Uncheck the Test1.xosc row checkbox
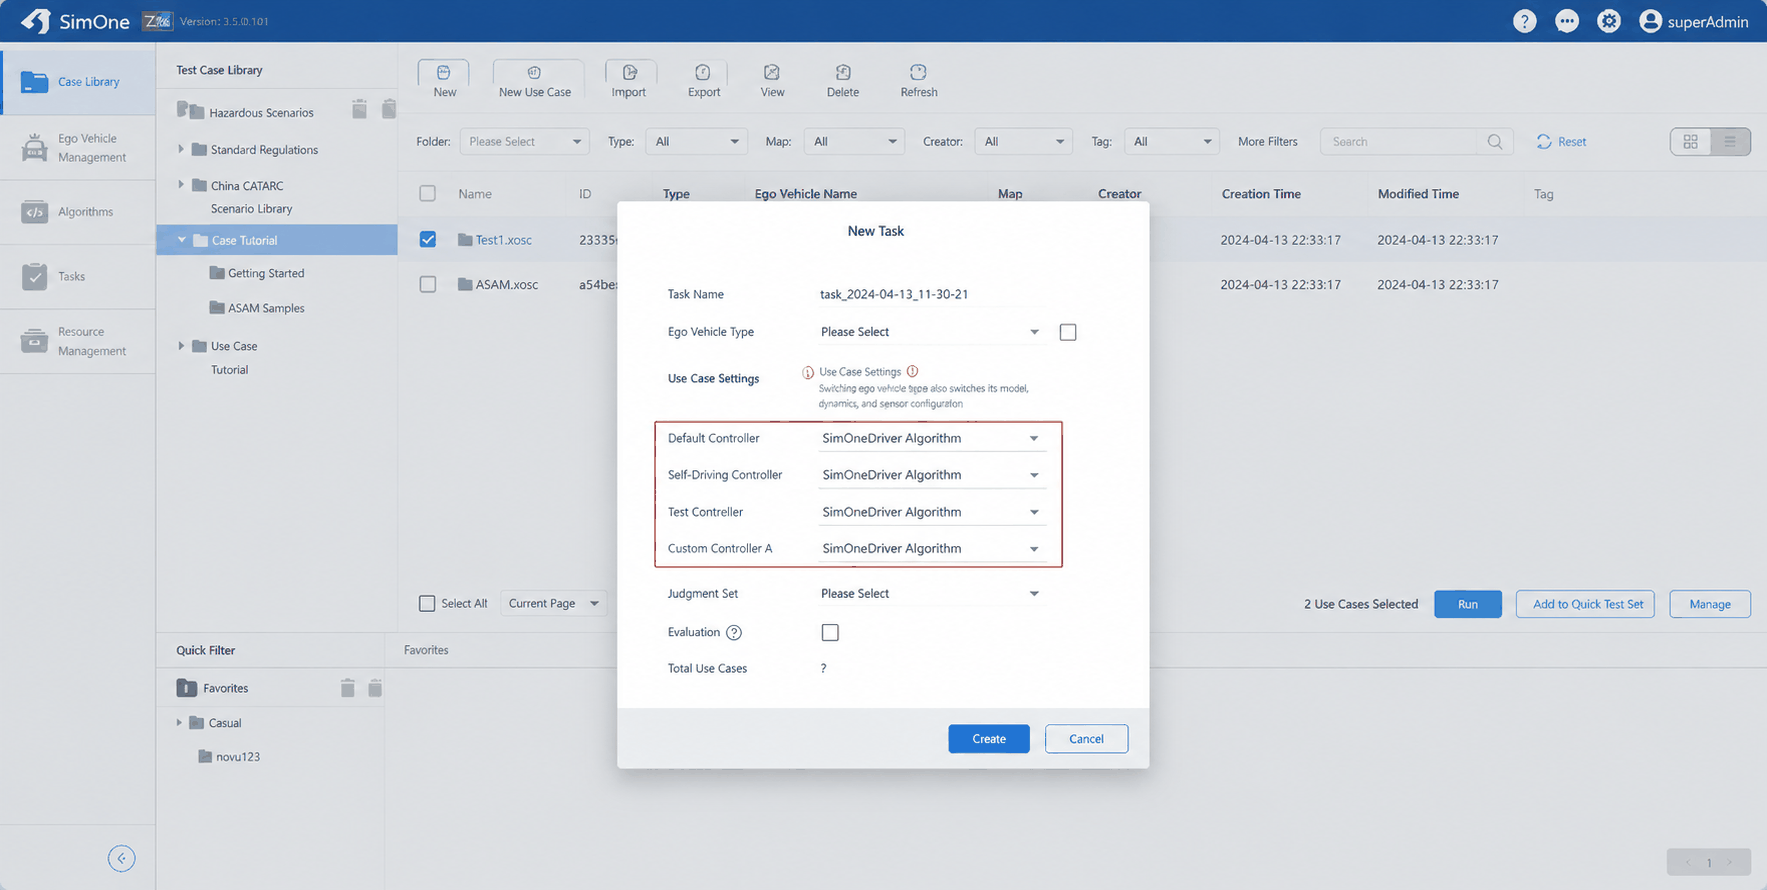 pos(428,240)
